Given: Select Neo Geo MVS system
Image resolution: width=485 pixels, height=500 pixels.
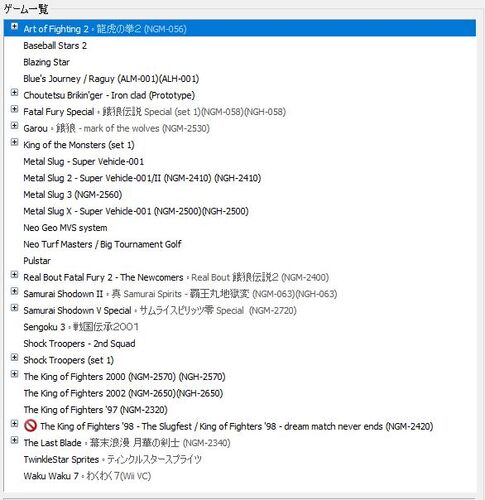Looking at the screenshot, I should (x=65, y=228).
